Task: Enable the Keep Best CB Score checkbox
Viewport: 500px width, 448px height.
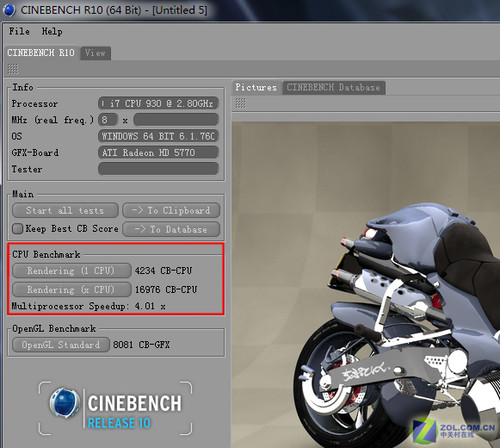Action: coord(17,229)
